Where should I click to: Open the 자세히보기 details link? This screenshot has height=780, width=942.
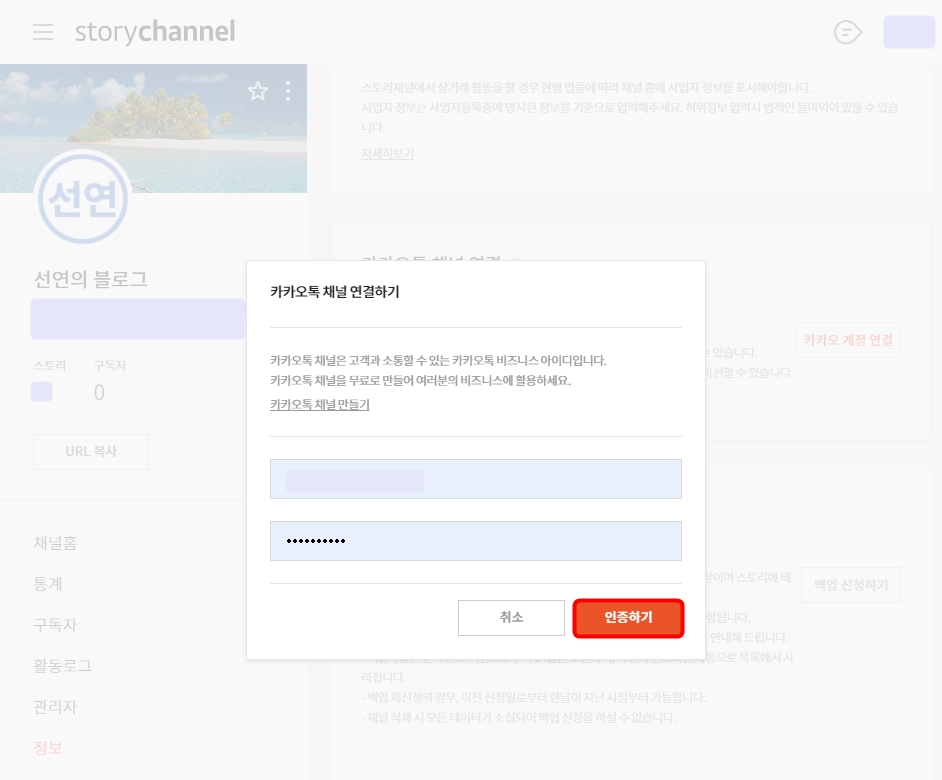click(387, 152)
